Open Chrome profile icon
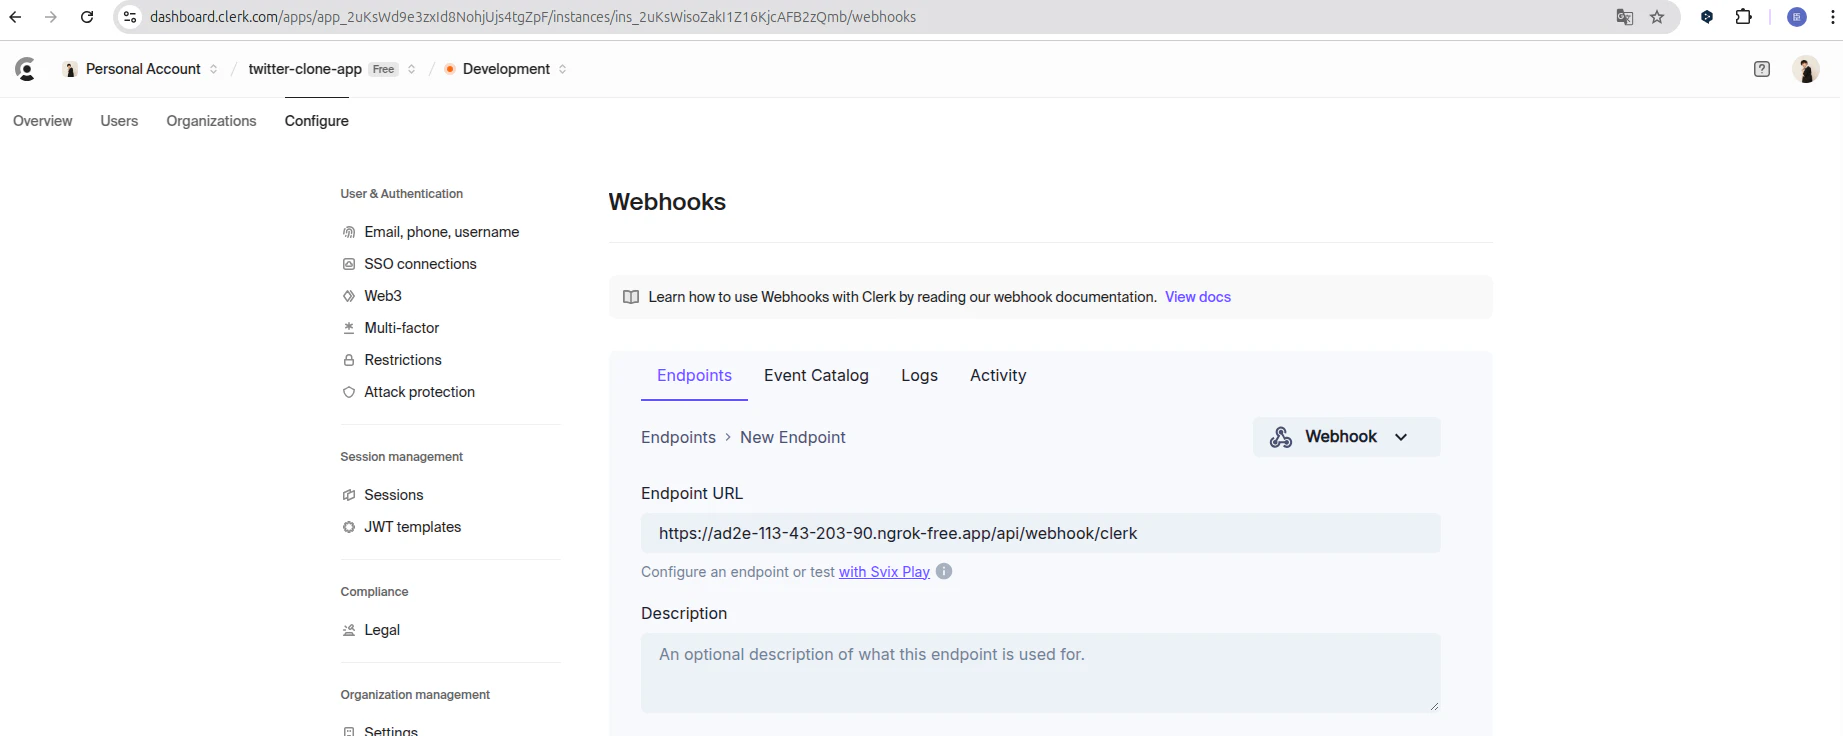The height and width of the screenshot is (736, 1843). 1797,17
